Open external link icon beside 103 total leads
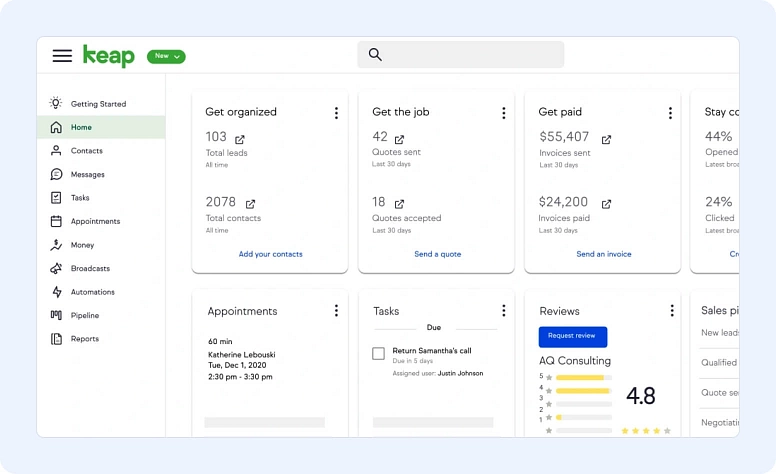Image resolution: width=776 pixels, height=474 pixels. pyautogui.click(x=239, y=139)
